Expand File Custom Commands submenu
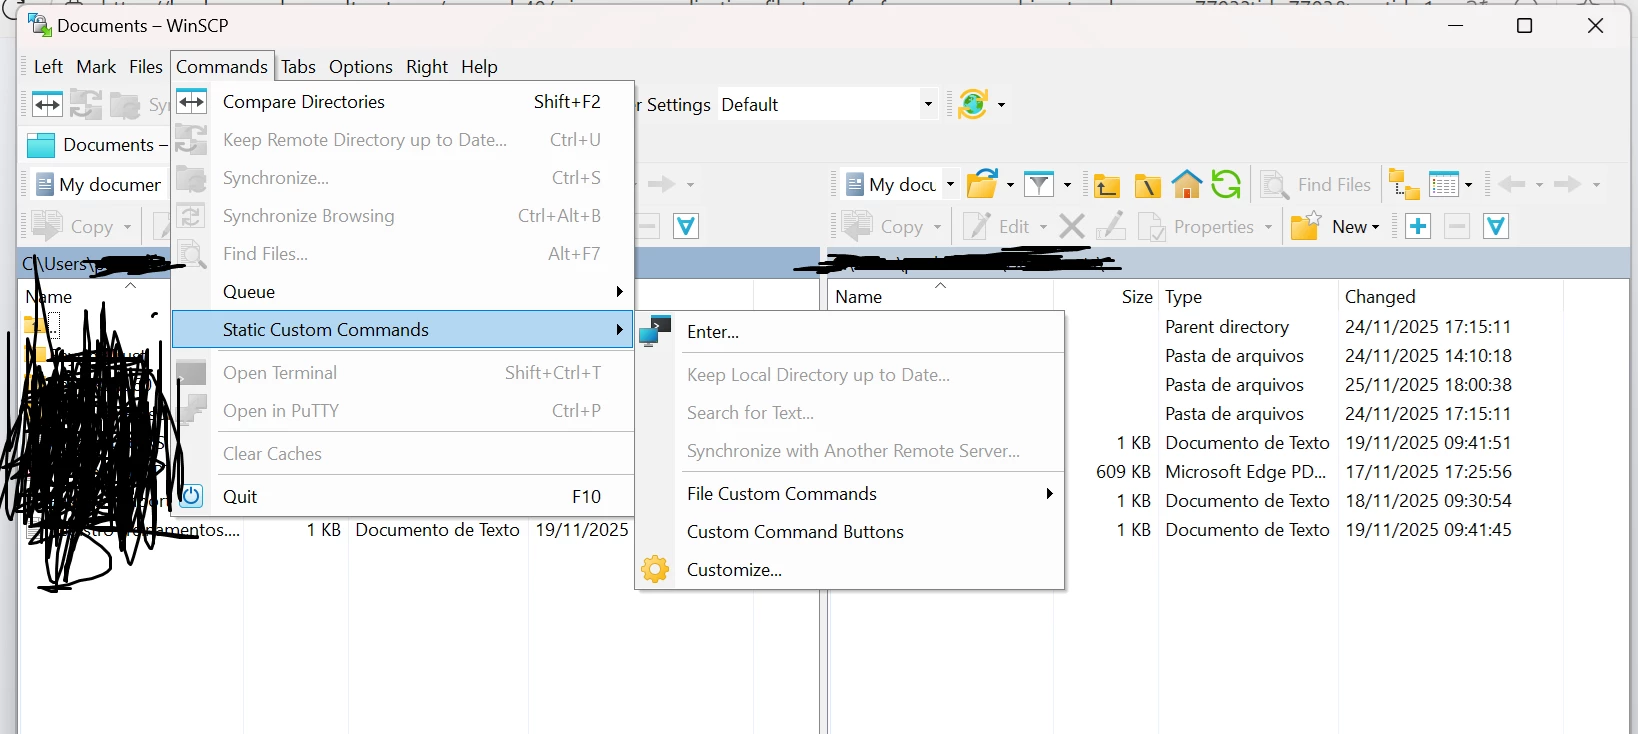Image resolution: width=1638 pixels, height=734 pixels. click(850, 494)
